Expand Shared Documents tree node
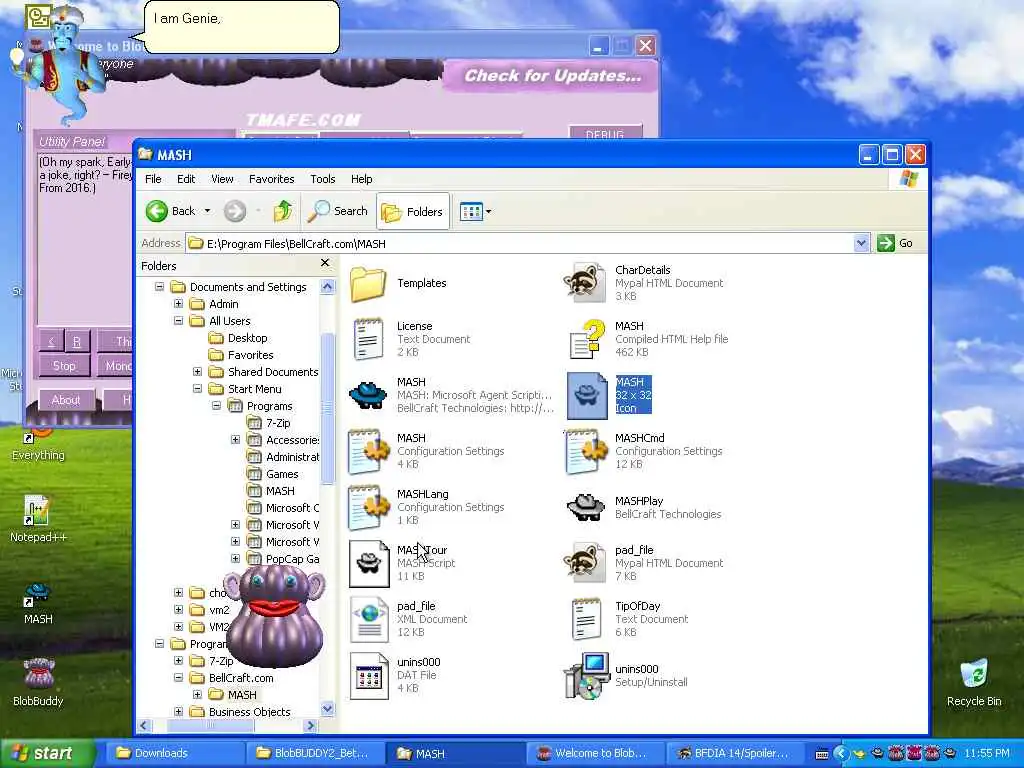1024x768 pixels. click(x=197, y=372)
